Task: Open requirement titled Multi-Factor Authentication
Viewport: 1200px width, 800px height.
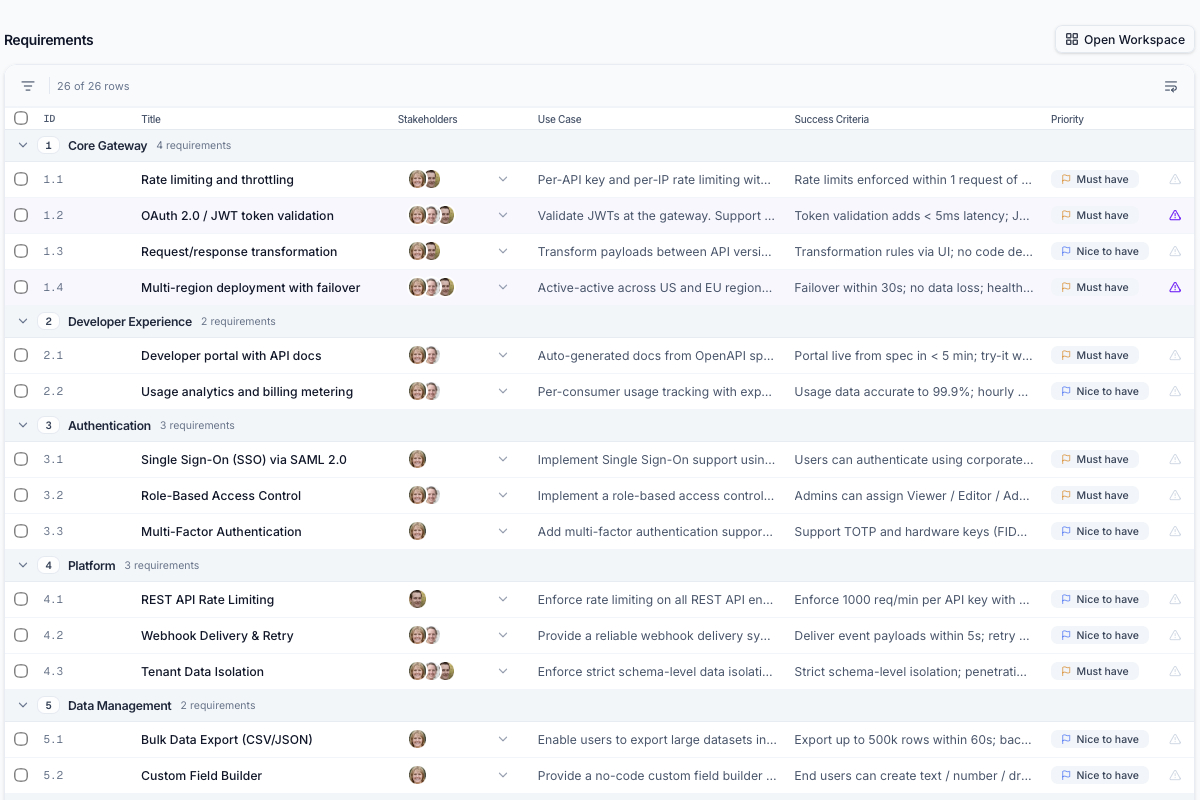Action: coord(221,532)
